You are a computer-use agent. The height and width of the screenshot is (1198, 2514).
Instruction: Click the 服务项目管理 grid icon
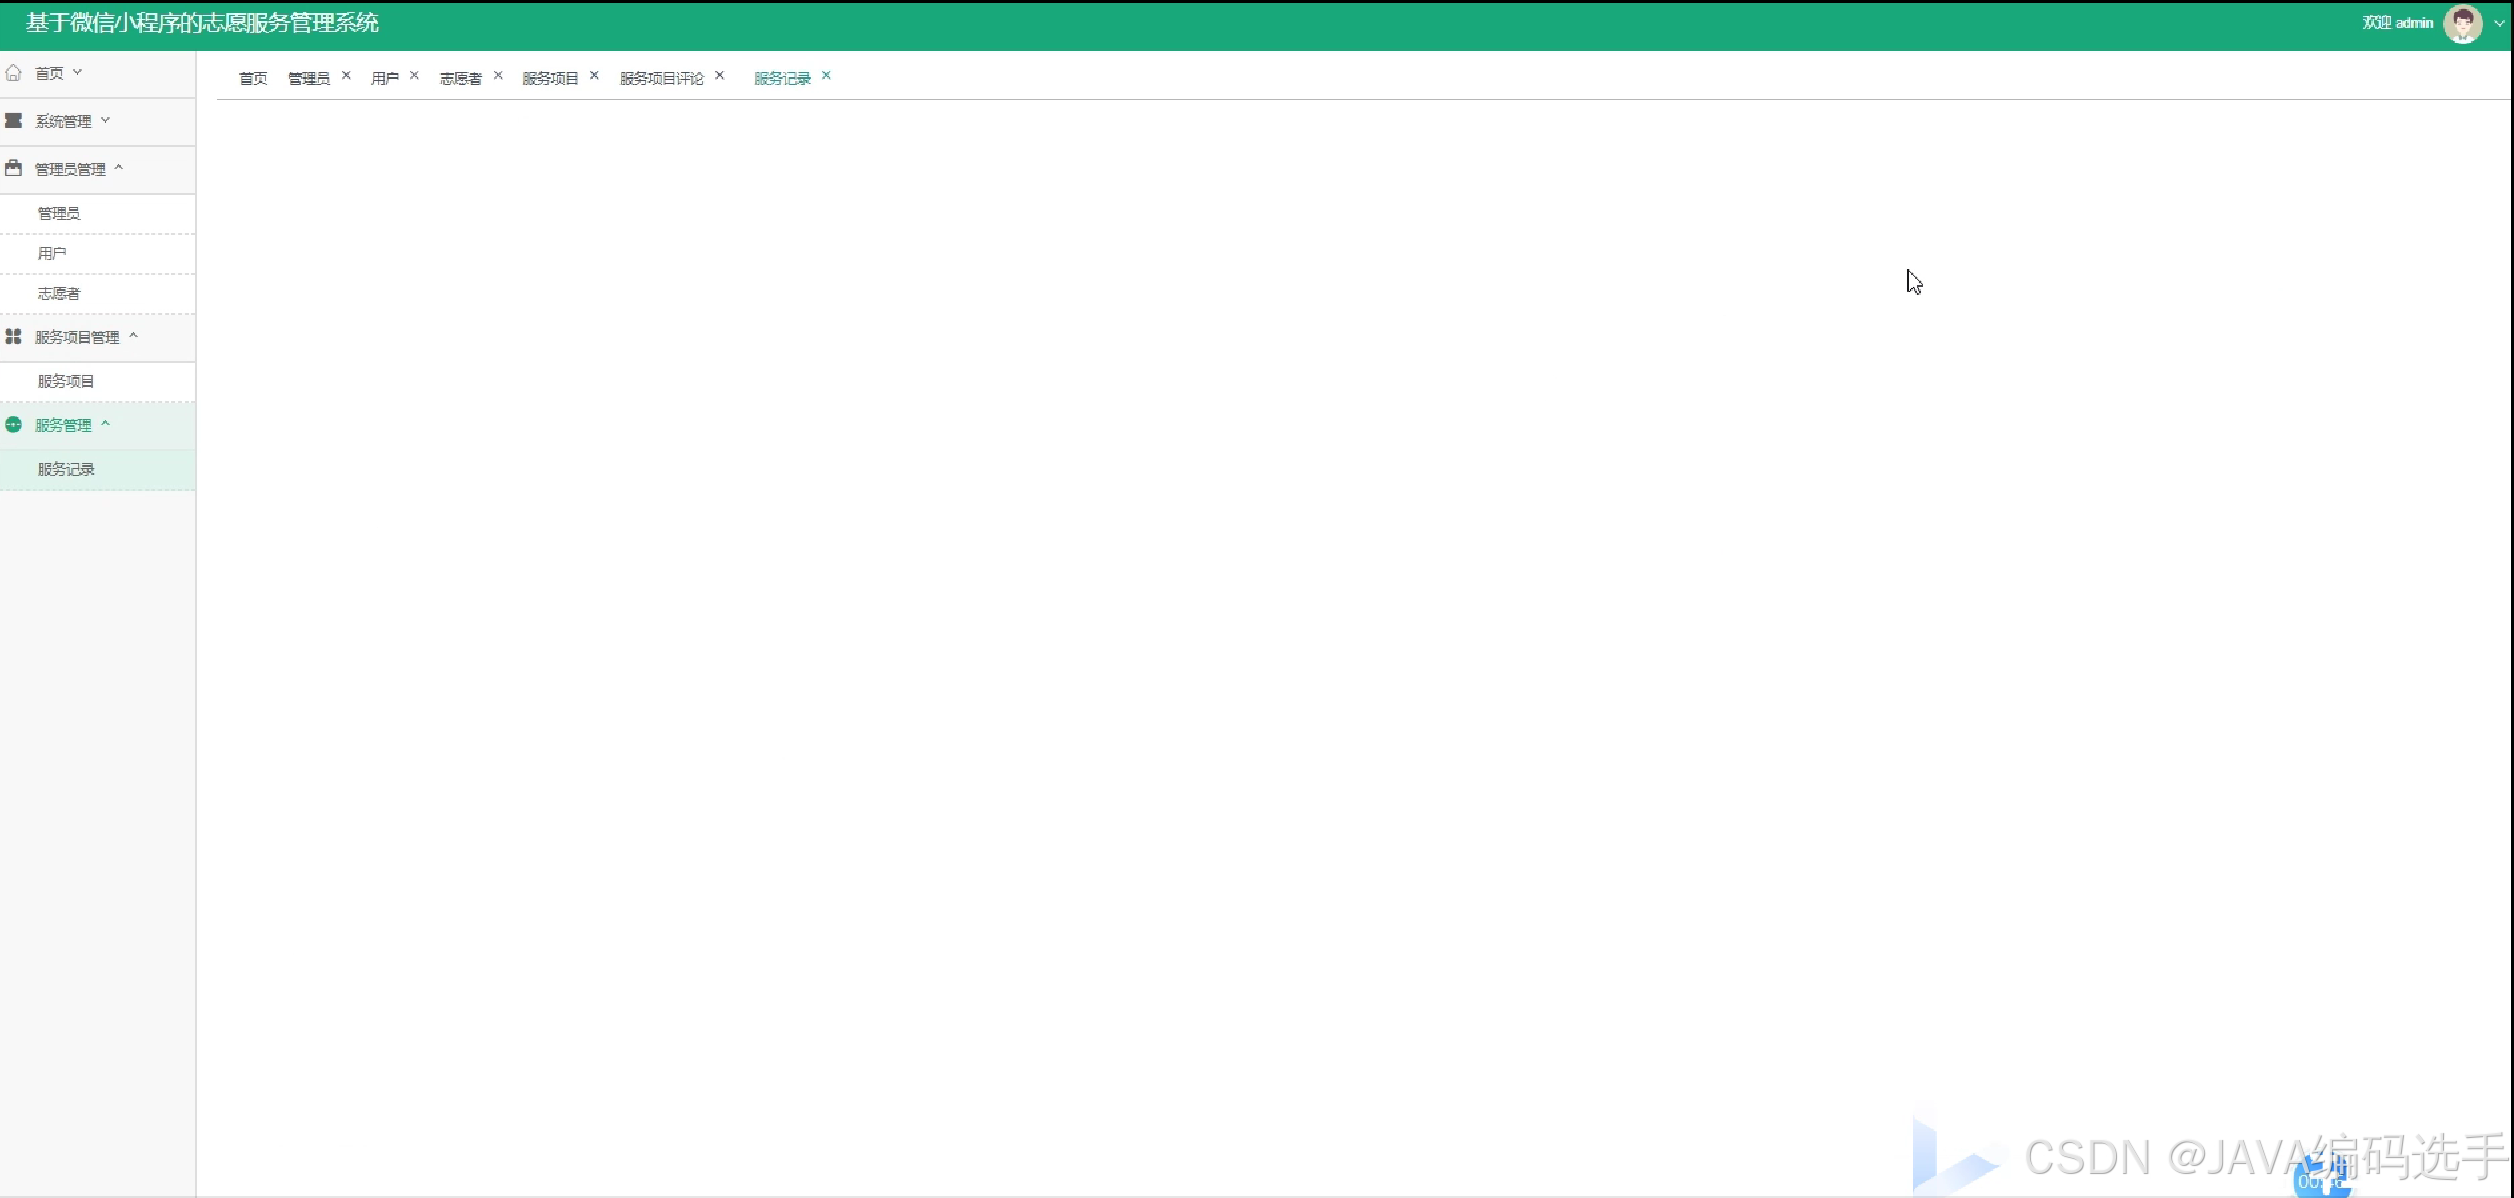pyautogui.click(x=13, y=337)
